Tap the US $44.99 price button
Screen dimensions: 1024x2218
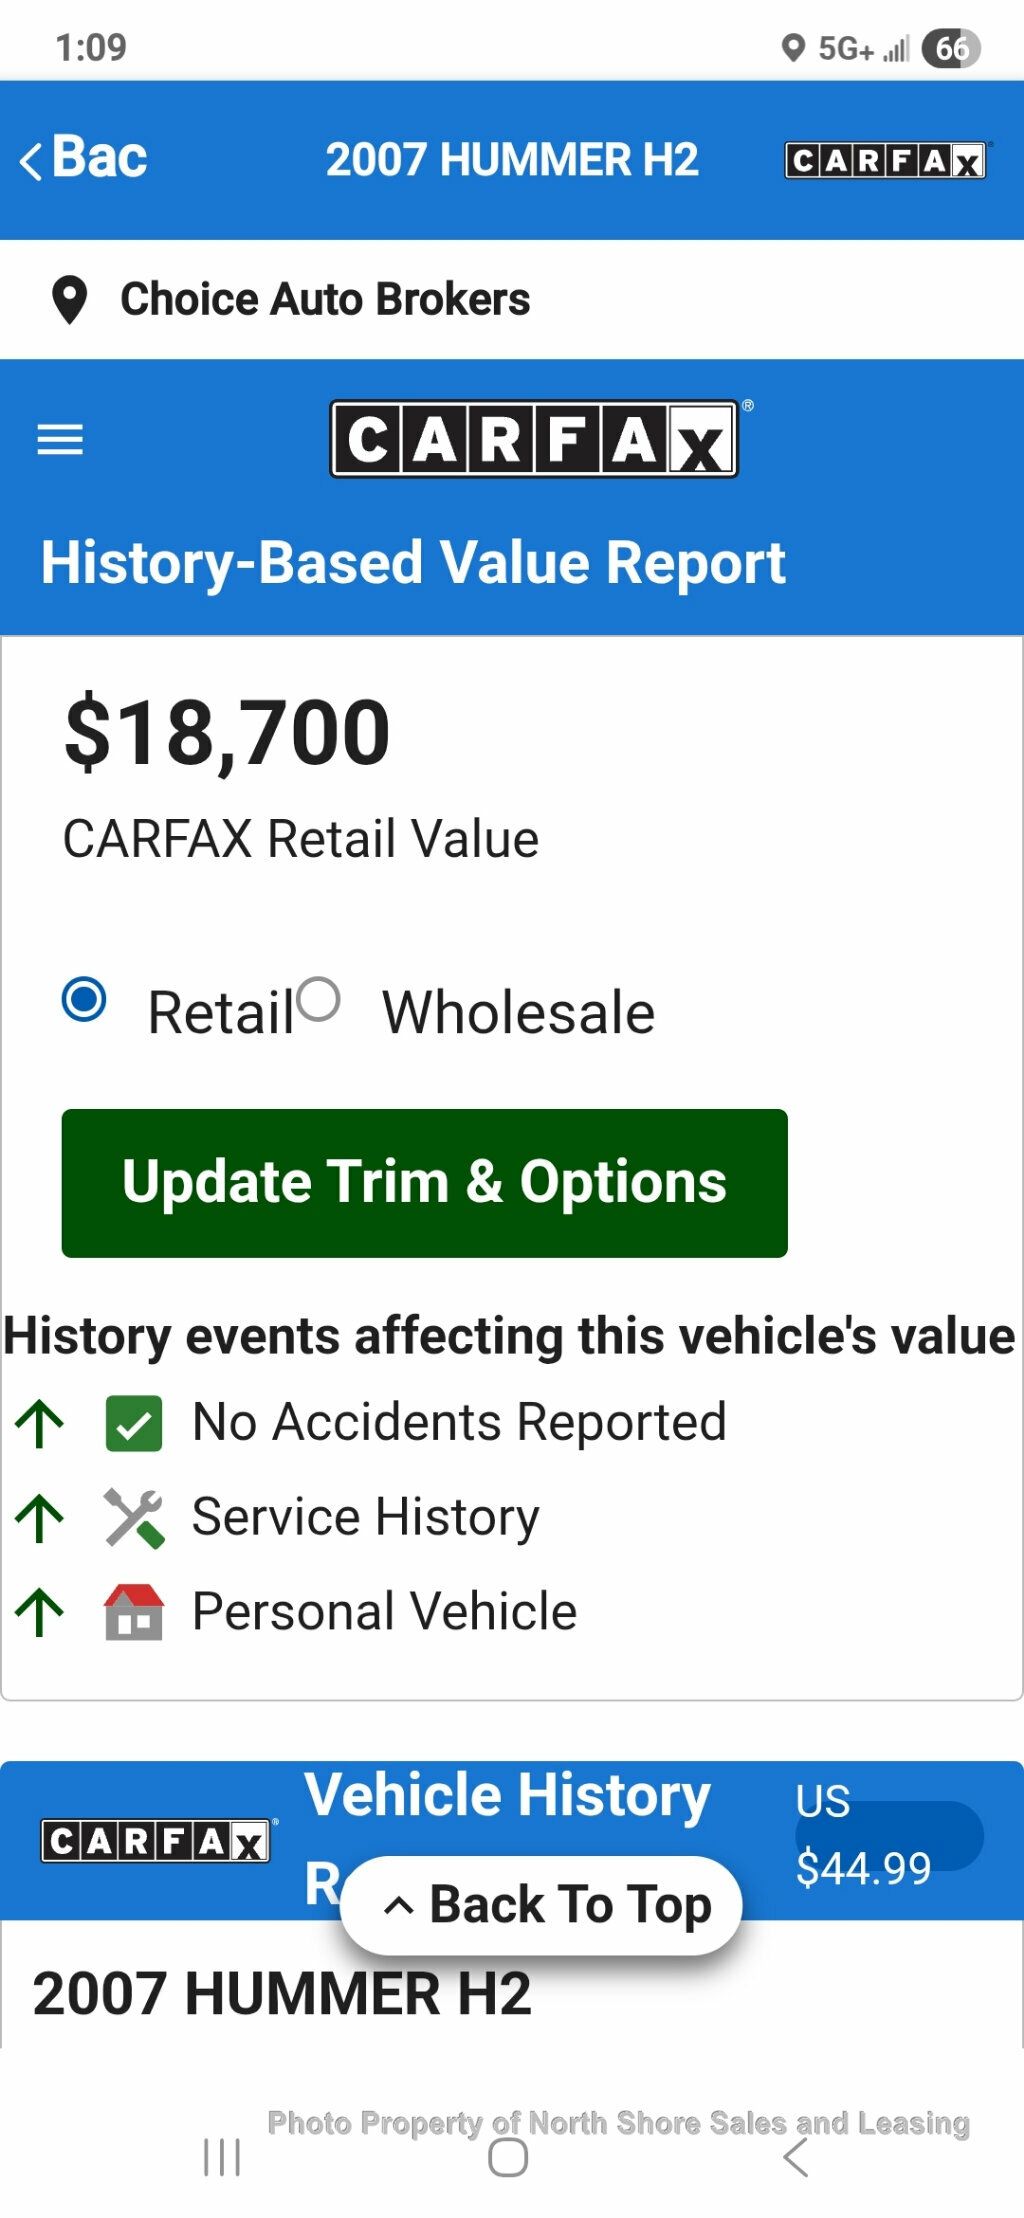tap(888, 1836)
